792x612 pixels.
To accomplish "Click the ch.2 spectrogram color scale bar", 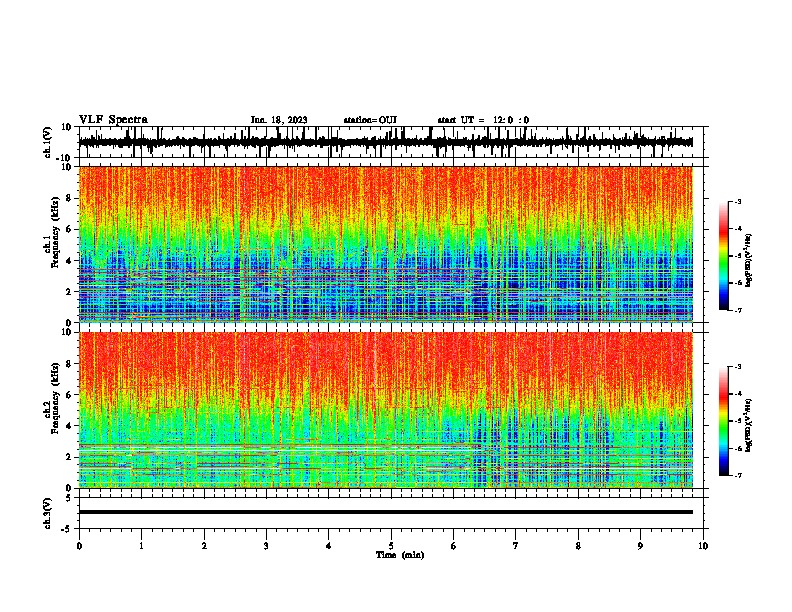I will [723, 421].
